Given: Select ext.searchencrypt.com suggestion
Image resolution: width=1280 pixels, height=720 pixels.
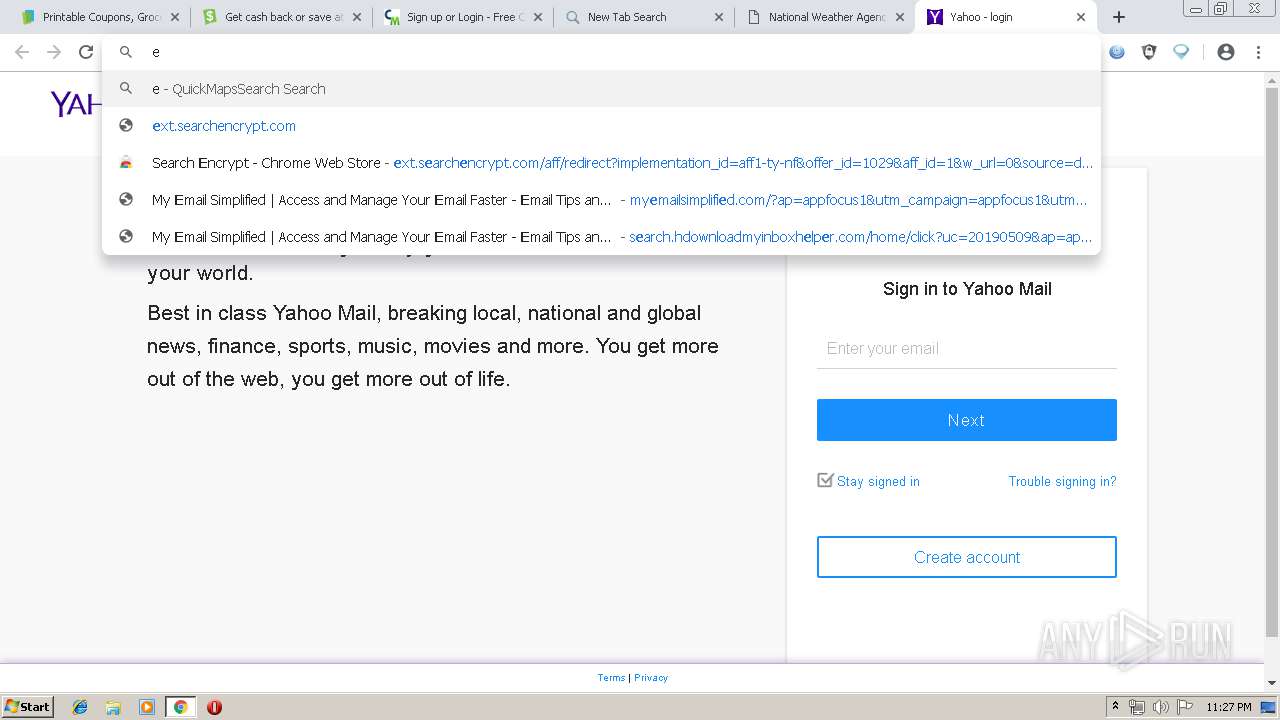Looking at the screenshot, I should tap(601, 126).
